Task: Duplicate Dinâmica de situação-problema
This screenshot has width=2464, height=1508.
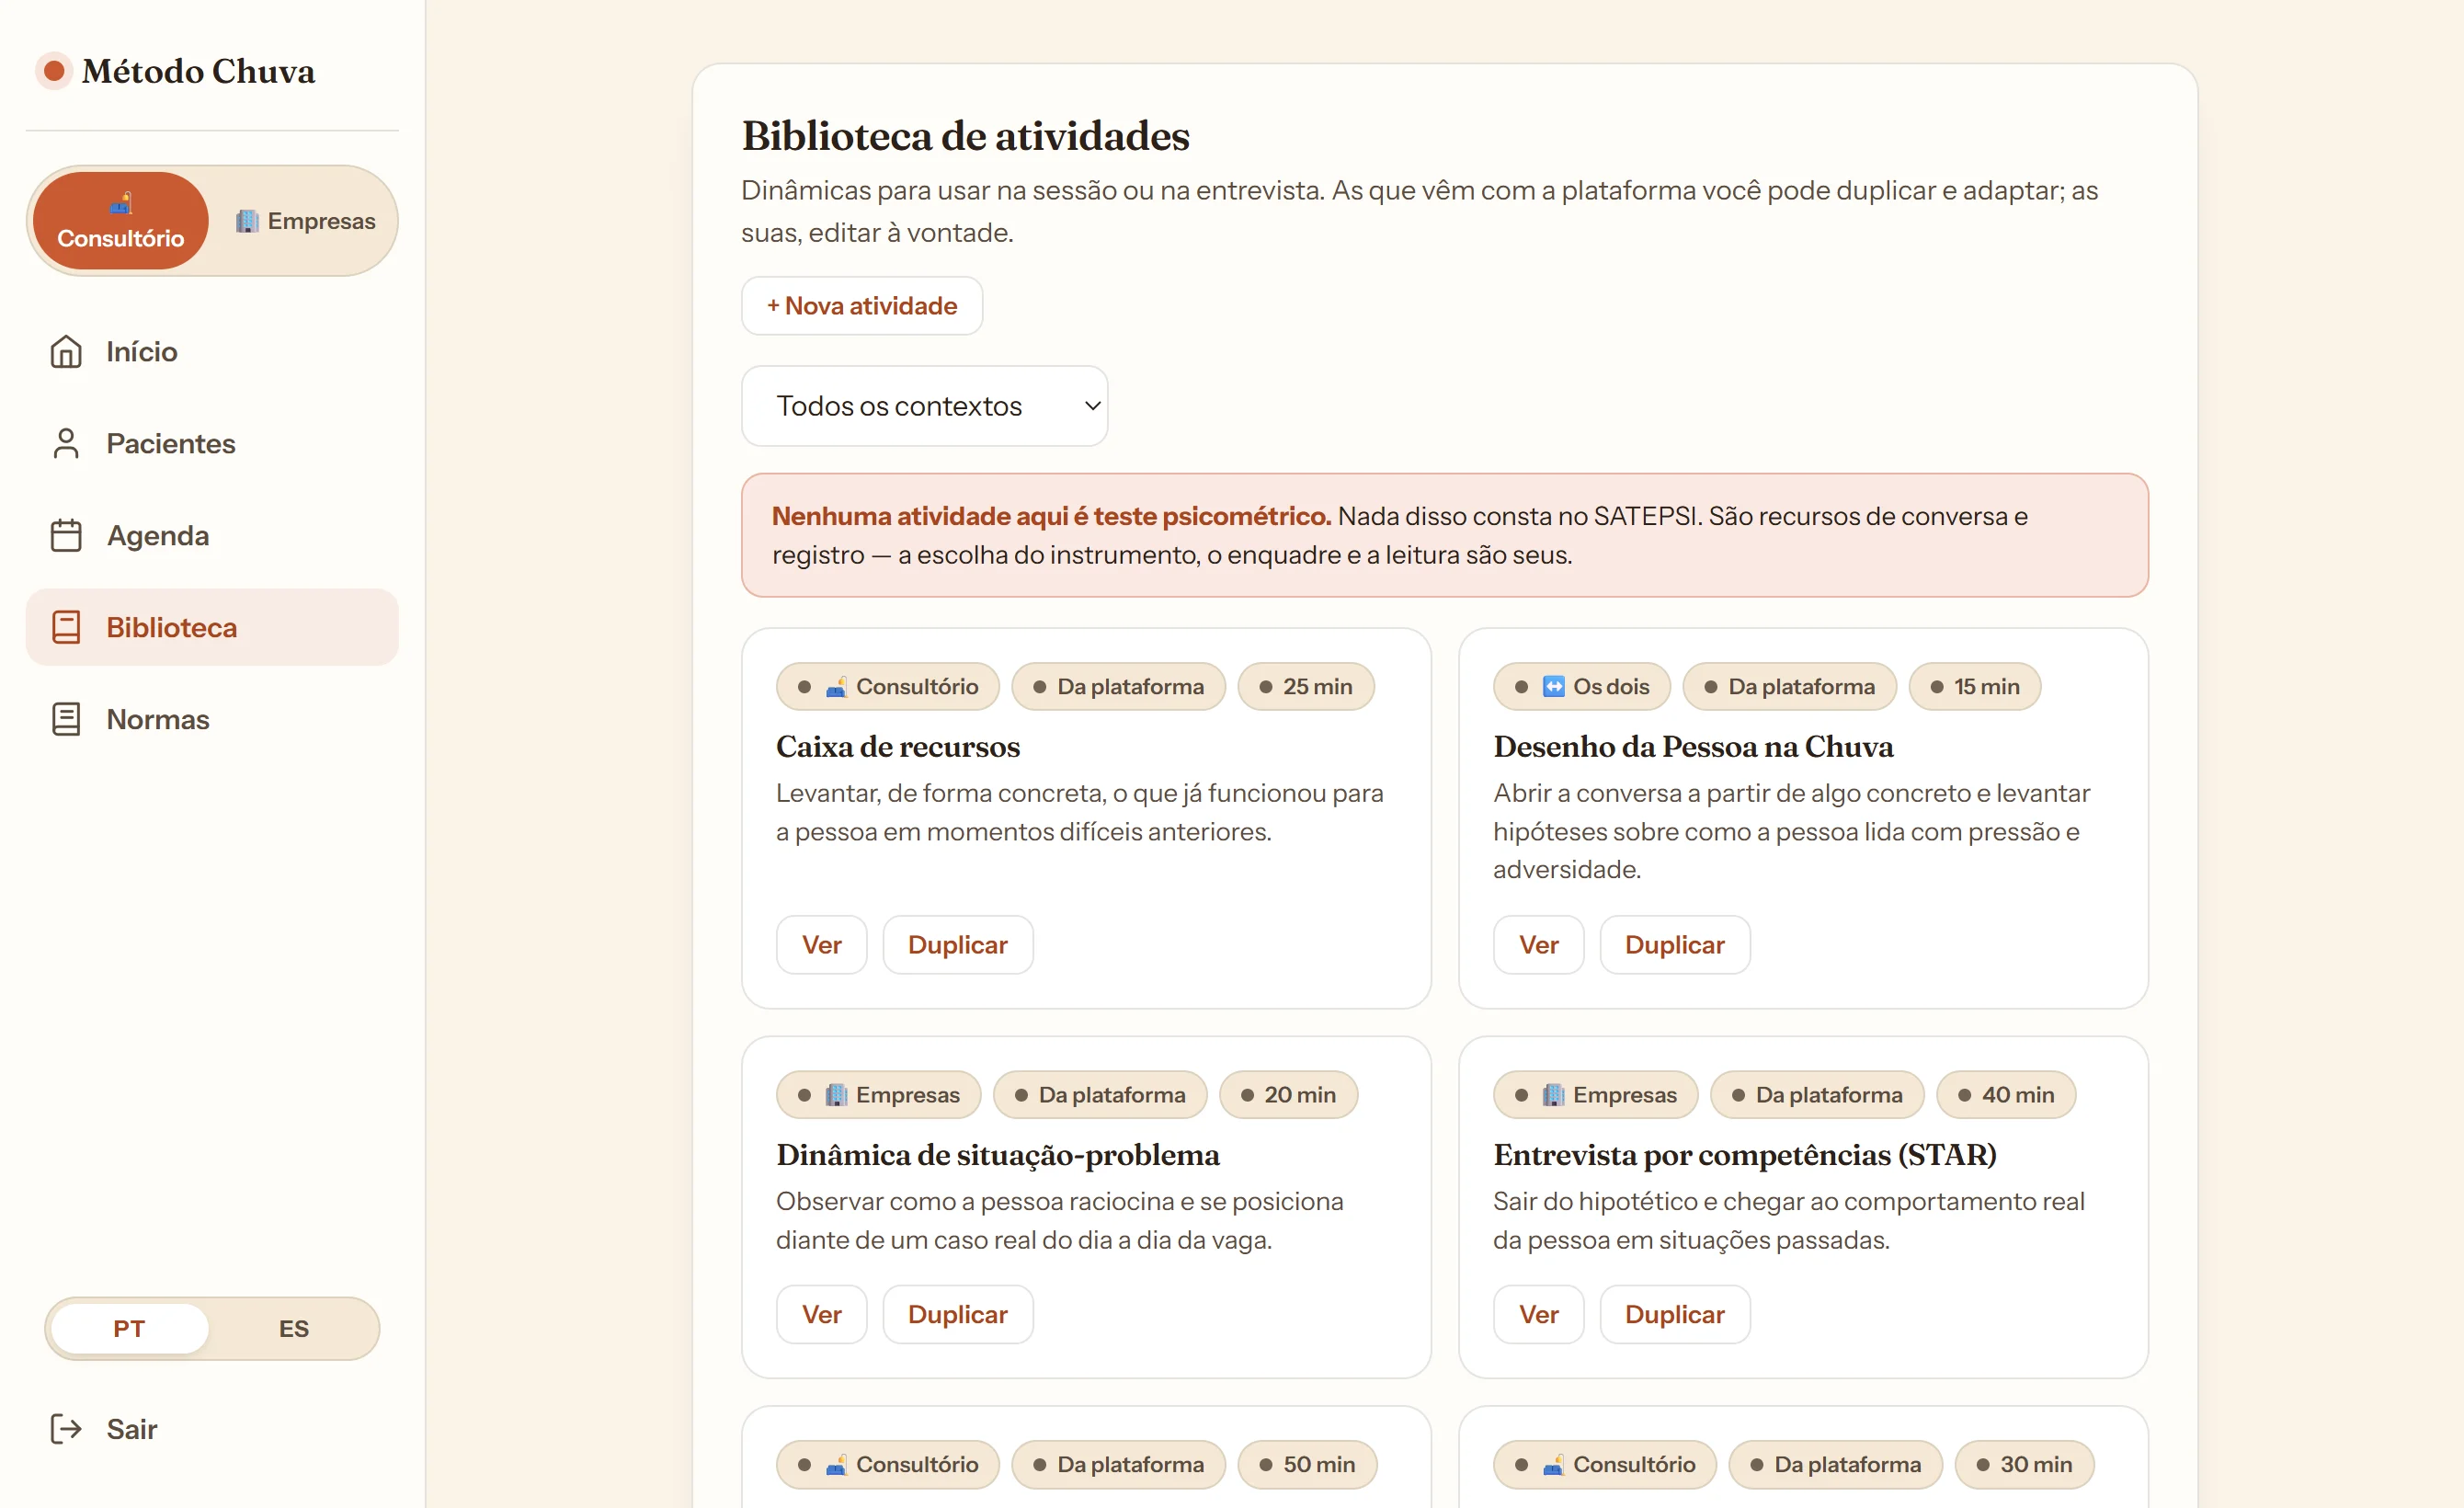Action: tap(958, 1315)
